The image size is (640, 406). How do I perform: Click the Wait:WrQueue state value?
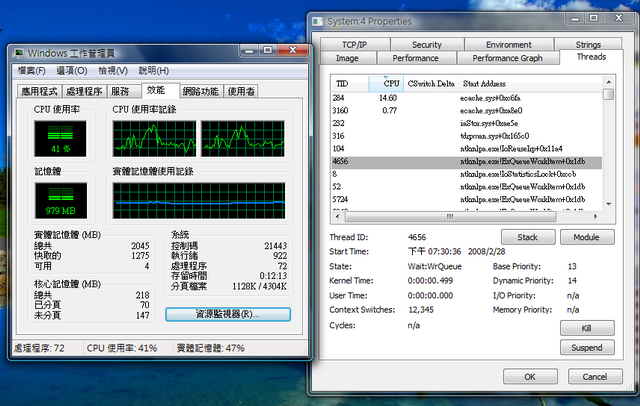coord(435,266)
